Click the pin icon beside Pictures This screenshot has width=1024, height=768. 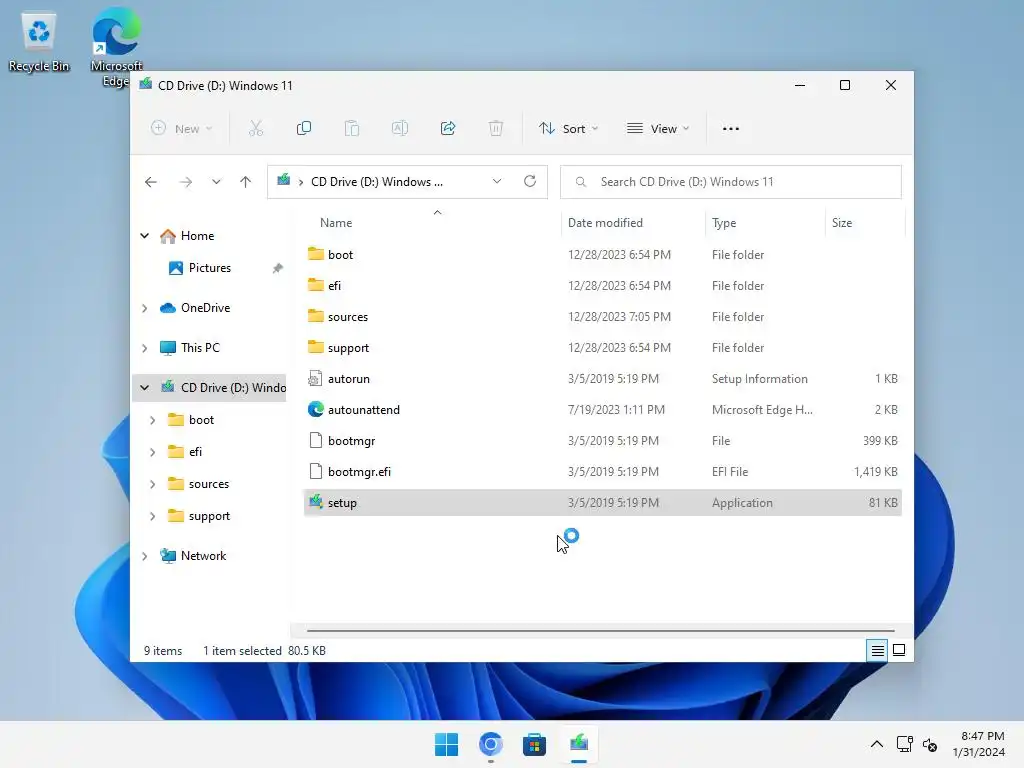click(x=278, y=268)
